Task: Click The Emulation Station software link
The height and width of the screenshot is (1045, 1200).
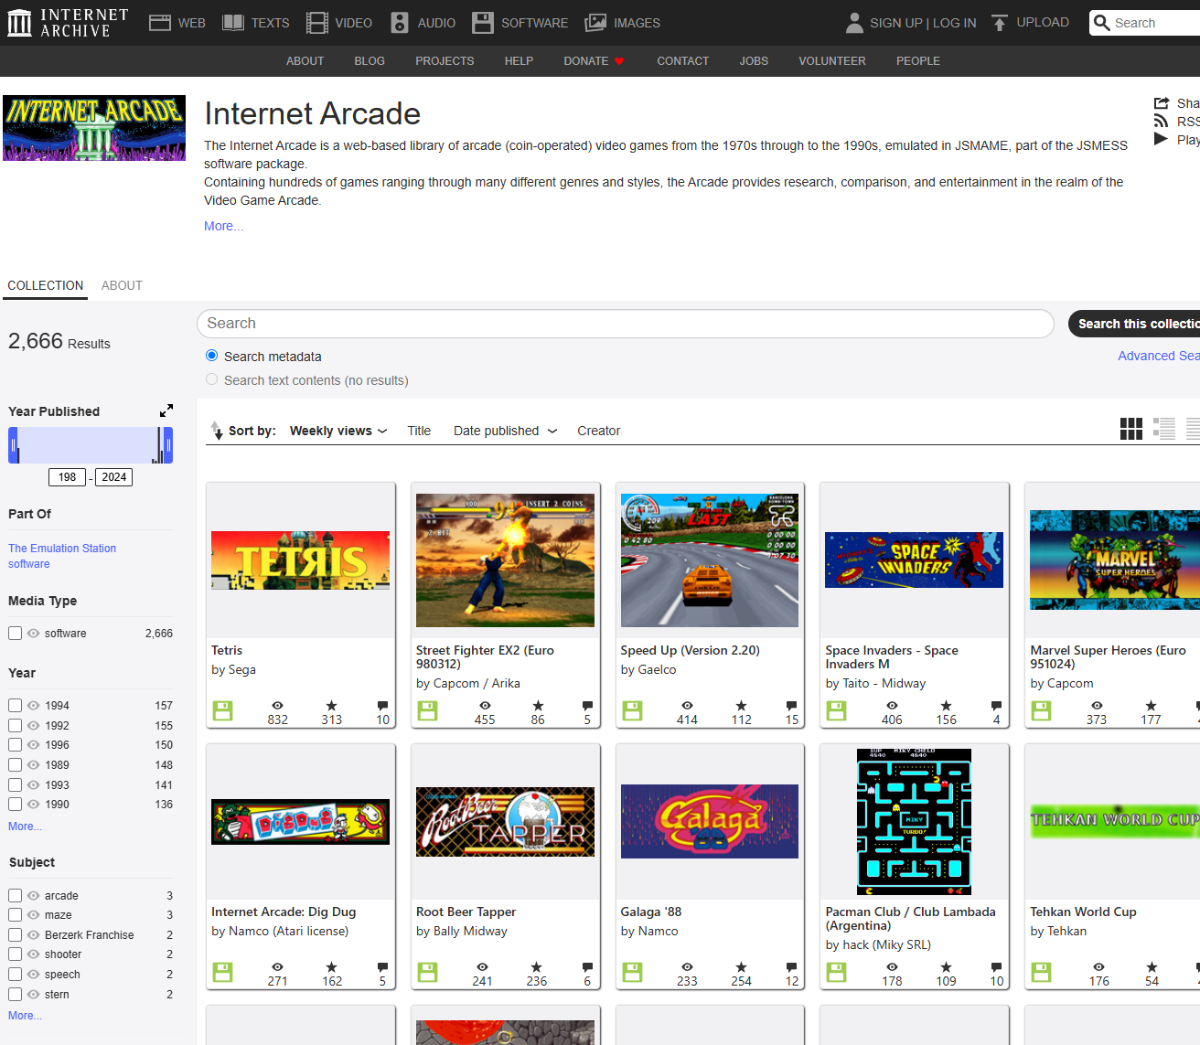Action: pos(62,556)
